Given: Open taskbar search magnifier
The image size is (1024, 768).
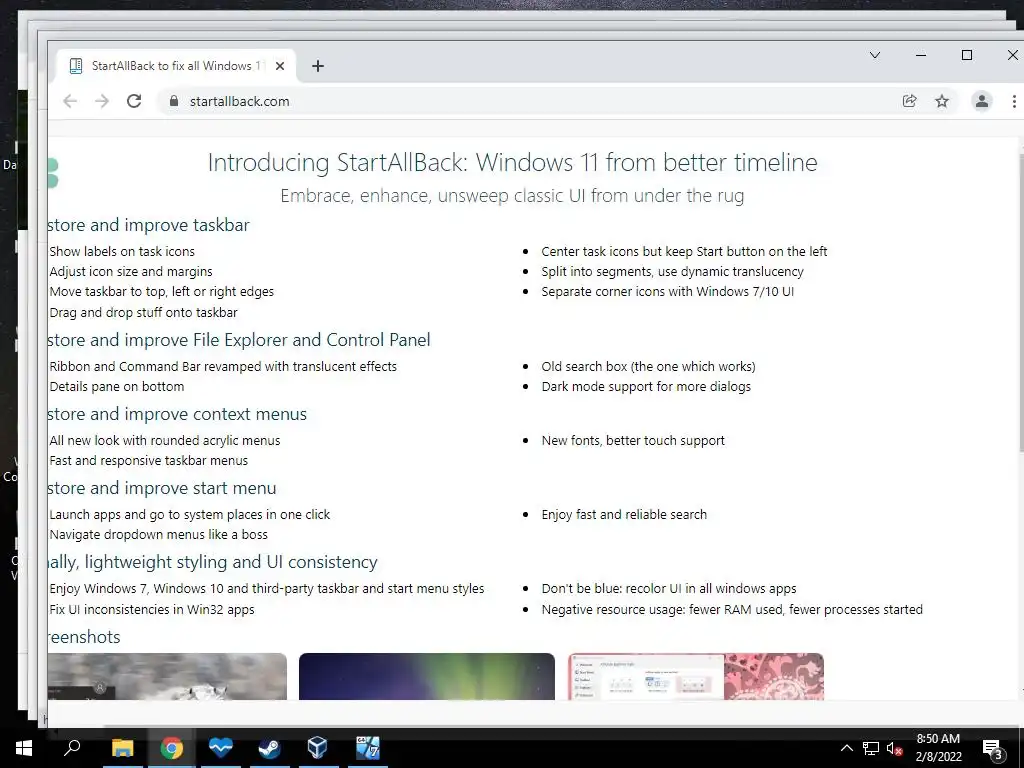Looking at the screenshot, I should click(x=72, y=748).
